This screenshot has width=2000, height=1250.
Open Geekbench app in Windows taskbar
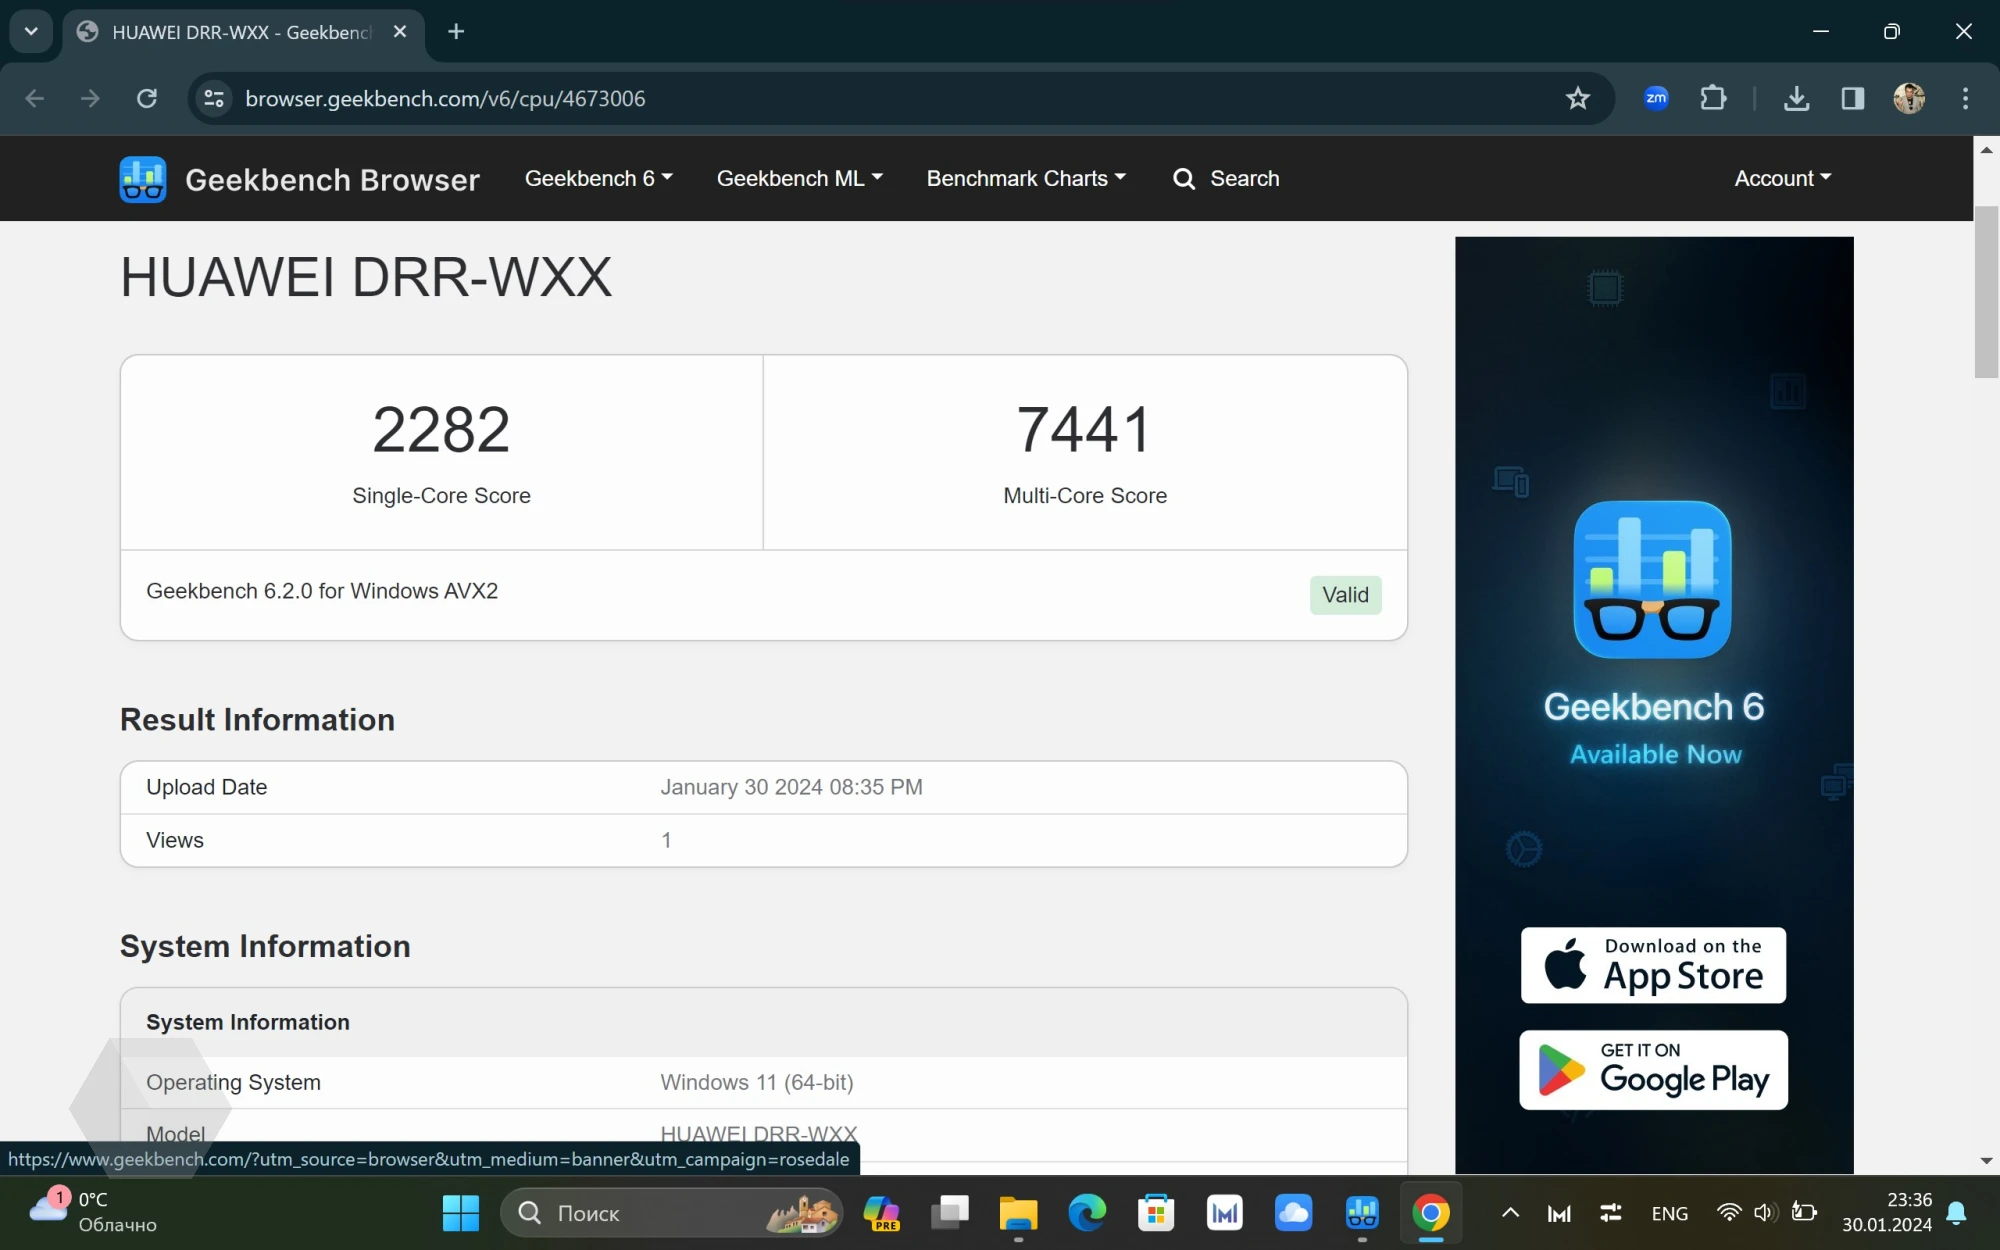coord(1362,1213)
